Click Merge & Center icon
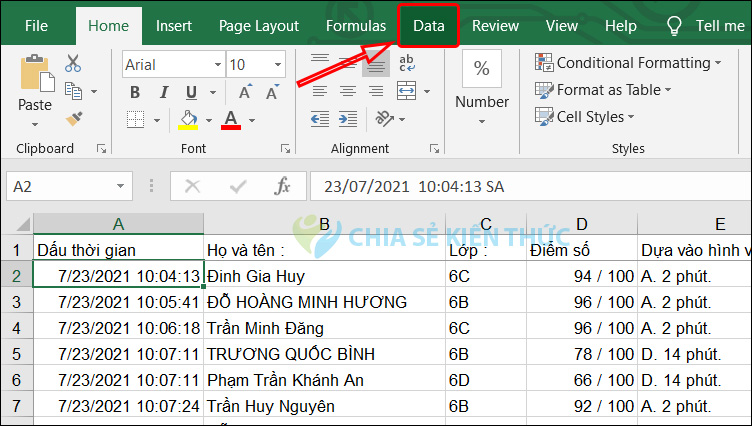The image size is (752, 426). 407,91
